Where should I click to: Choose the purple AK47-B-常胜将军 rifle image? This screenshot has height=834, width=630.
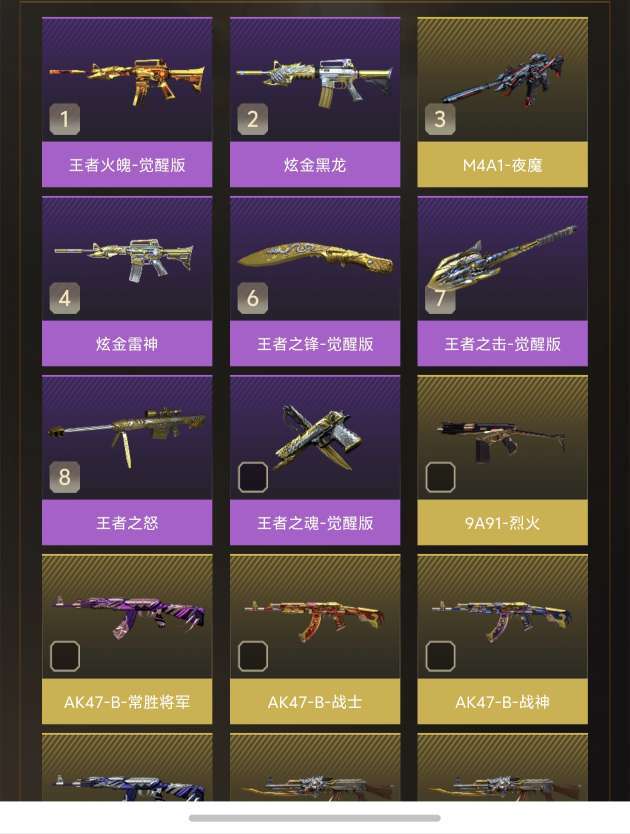point(127,614)
